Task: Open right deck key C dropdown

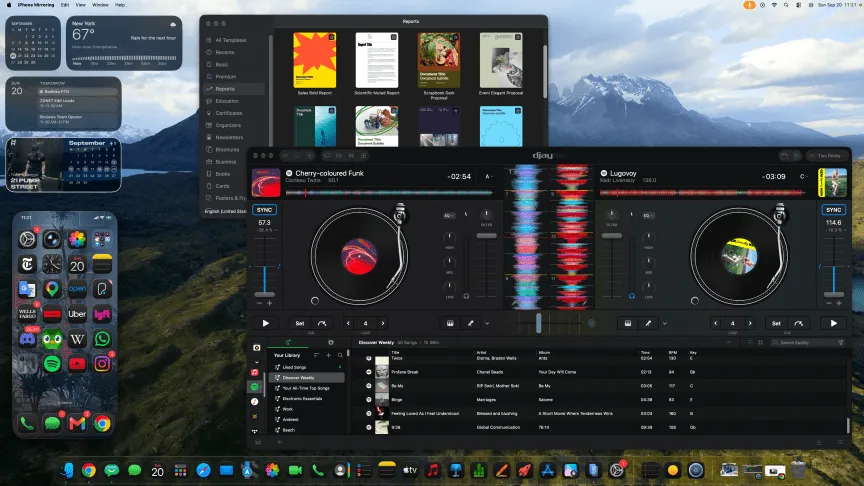Action: point(803,176)
